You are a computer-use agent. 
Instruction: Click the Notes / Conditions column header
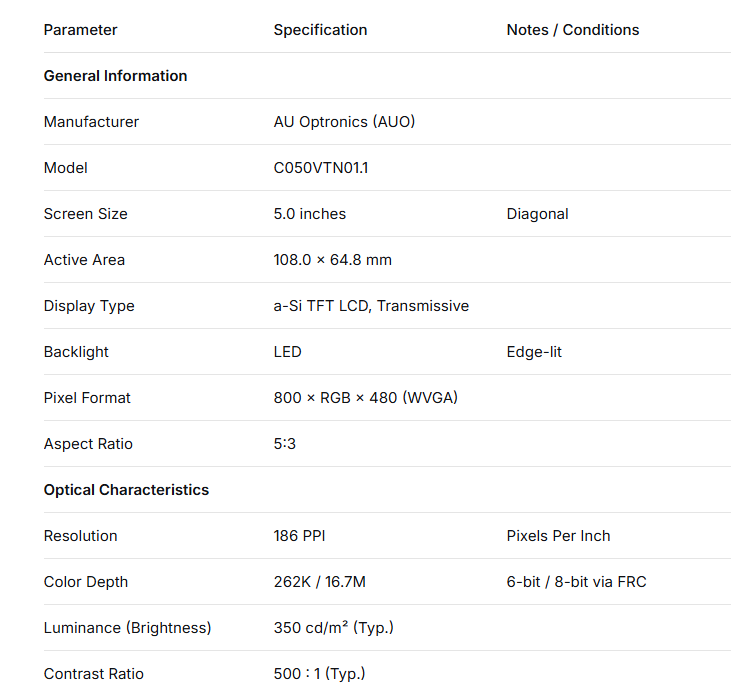(573, 30)
